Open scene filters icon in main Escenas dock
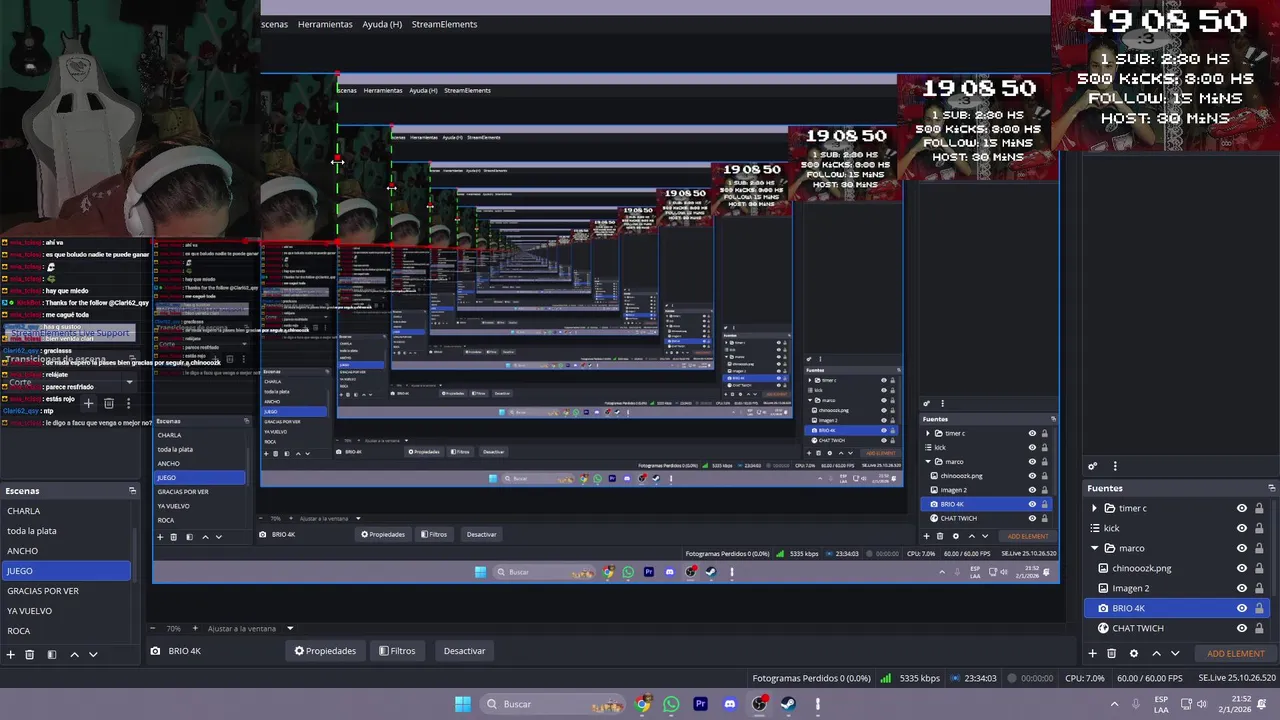 [51, 654]
